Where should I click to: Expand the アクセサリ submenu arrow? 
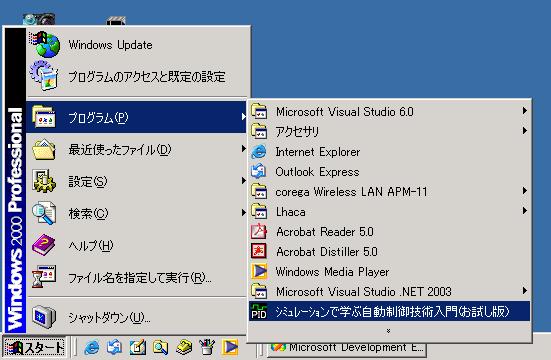pos(525,131)
